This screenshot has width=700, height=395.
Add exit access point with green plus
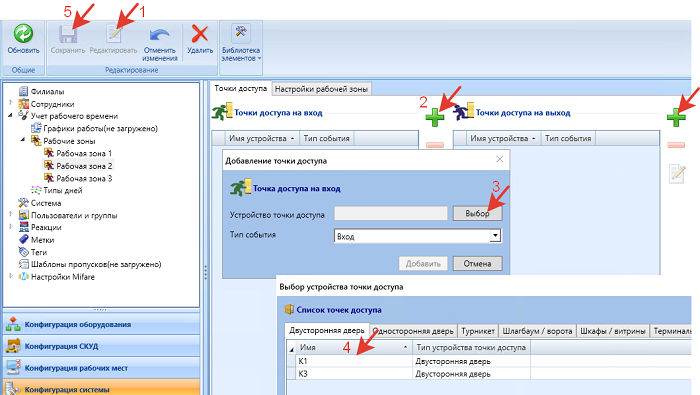tap(676, 117)
